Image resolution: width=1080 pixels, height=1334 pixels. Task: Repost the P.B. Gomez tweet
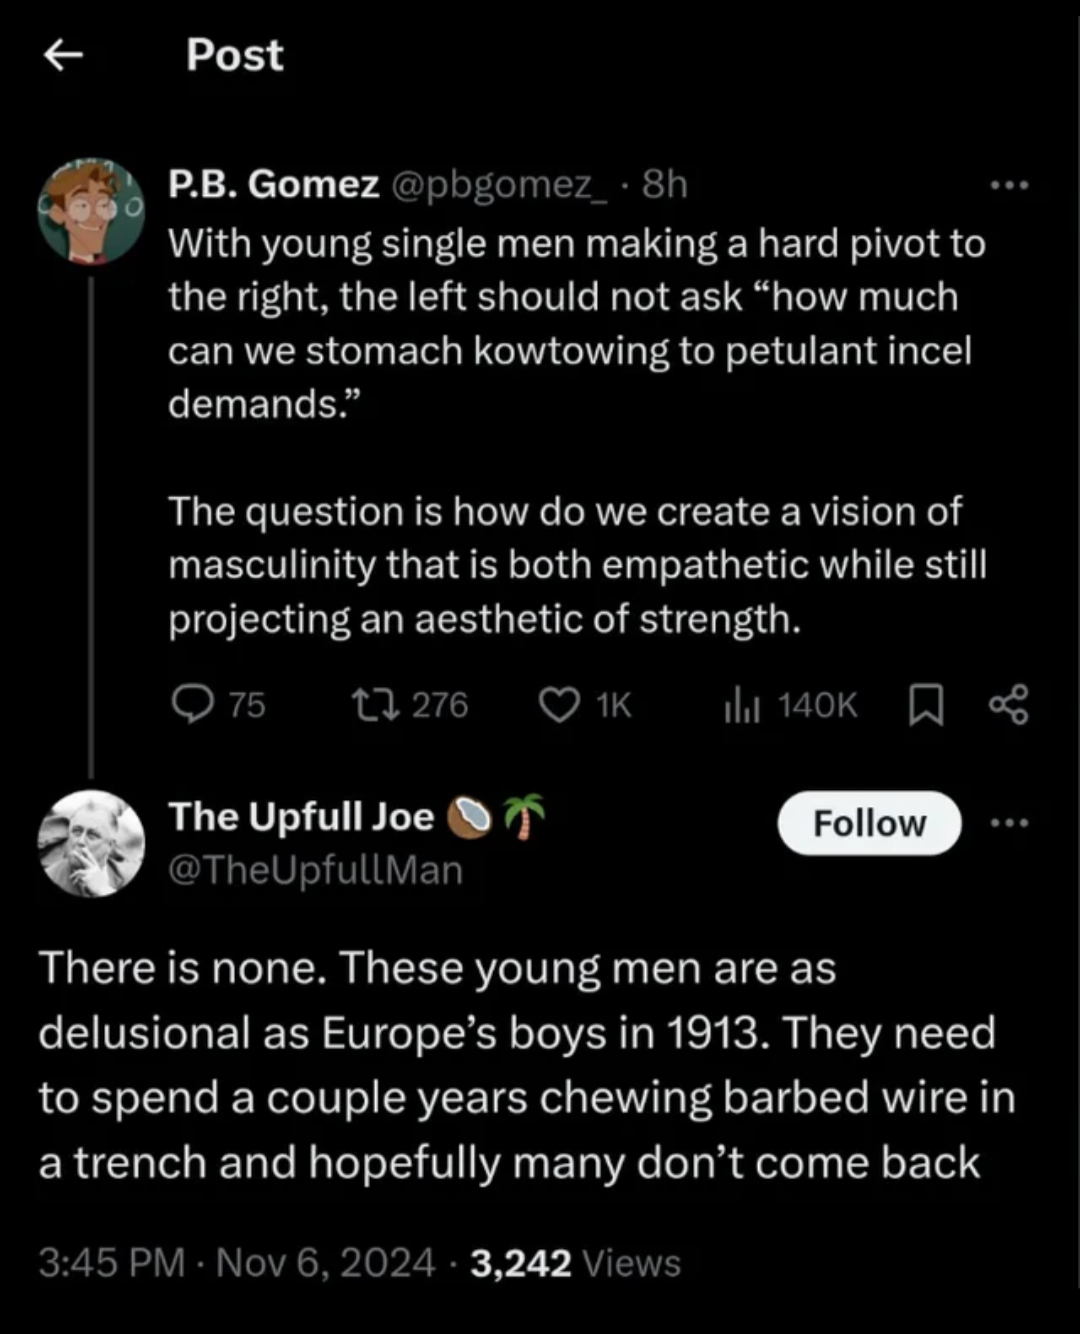click(378, 705)
